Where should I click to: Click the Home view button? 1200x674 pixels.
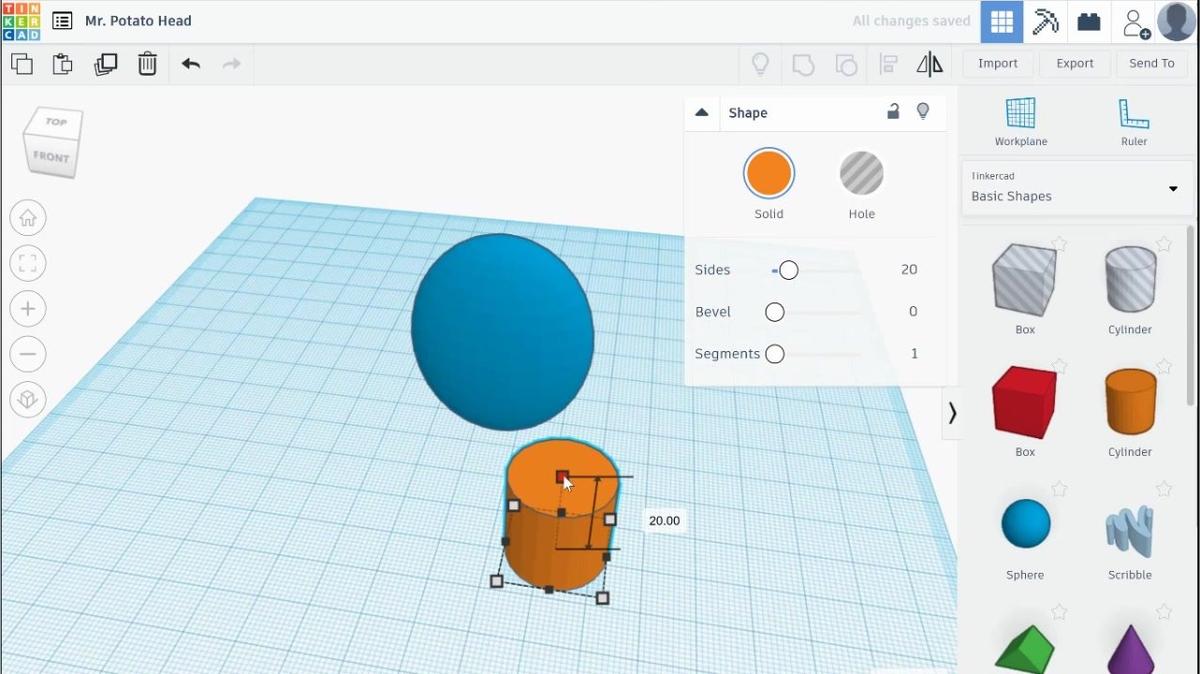pos(28,218)
